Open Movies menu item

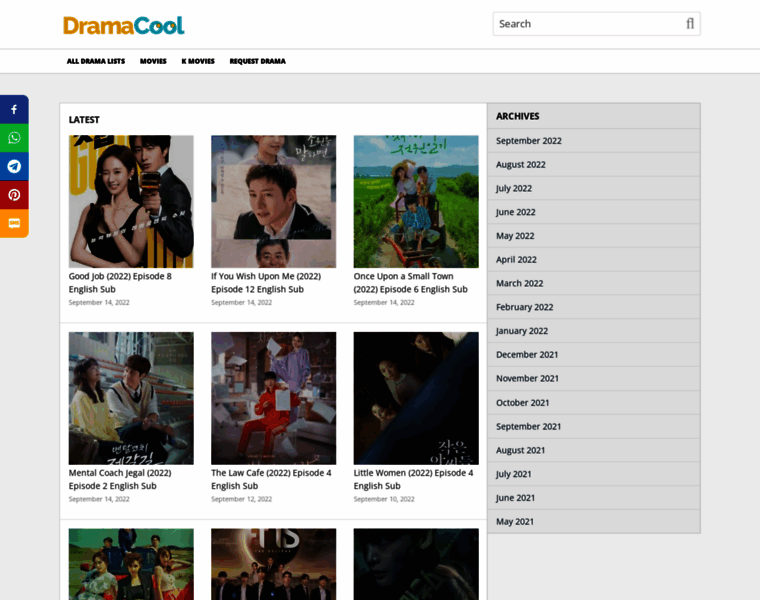[x=153, y=61]
